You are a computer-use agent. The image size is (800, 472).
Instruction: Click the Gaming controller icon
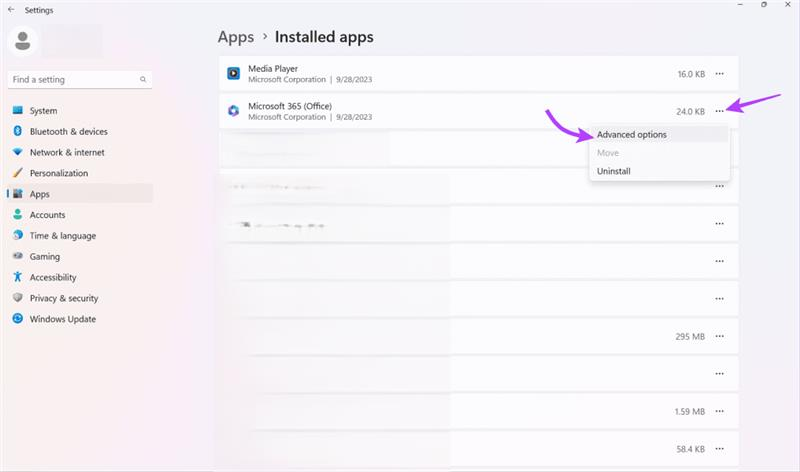point(18,256)
